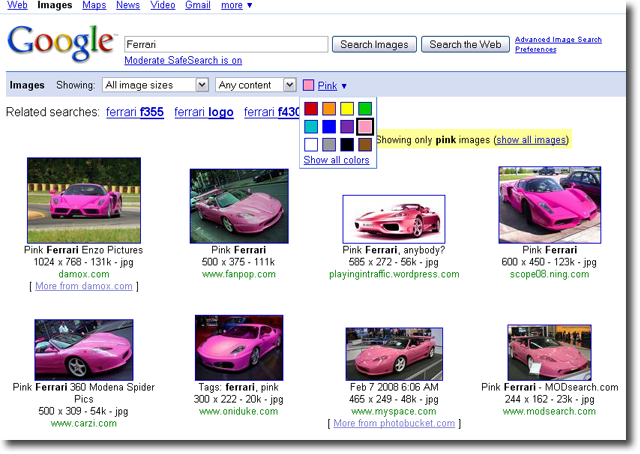Screen dimensions: 640x454
Task: Pick the orange color swatch
Action: tap(329, 109)
